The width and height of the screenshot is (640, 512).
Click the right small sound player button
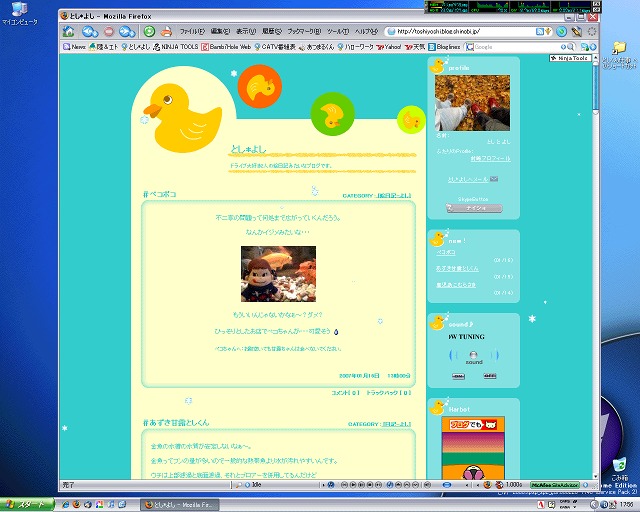[x=490, y=376]
